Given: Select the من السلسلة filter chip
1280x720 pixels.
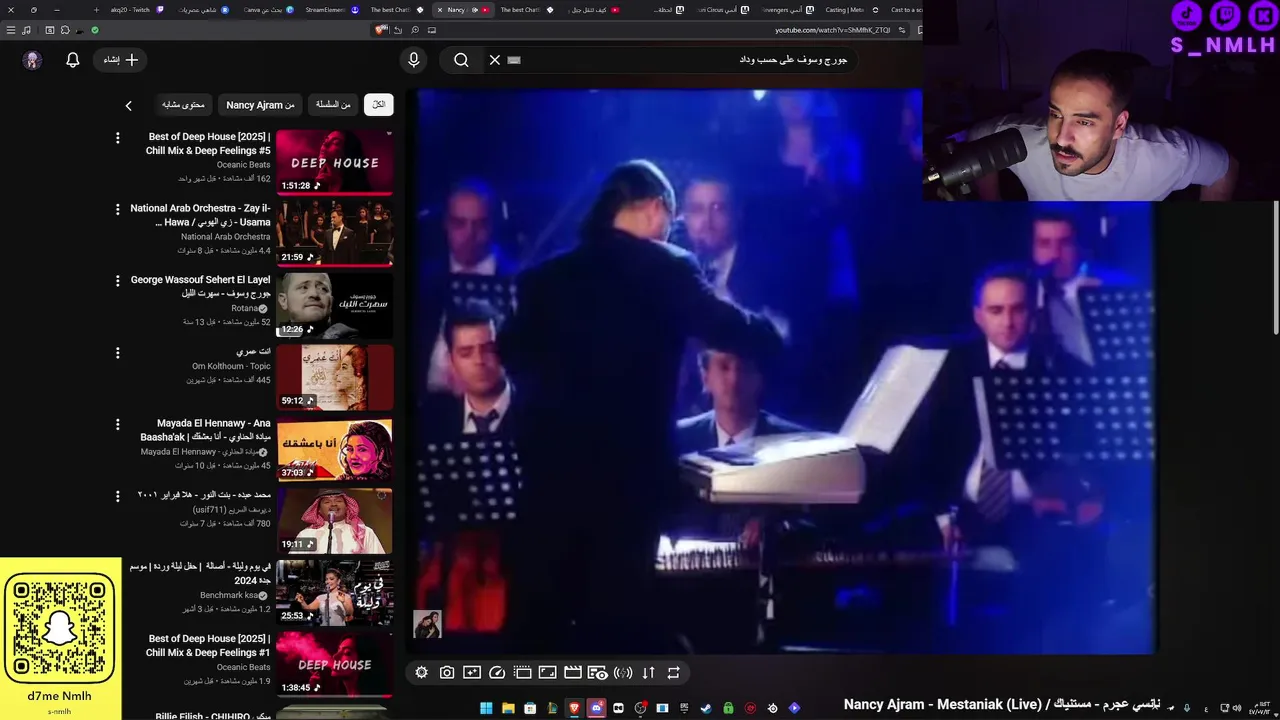Looking at the screenshot, I should tap(333, 104).
